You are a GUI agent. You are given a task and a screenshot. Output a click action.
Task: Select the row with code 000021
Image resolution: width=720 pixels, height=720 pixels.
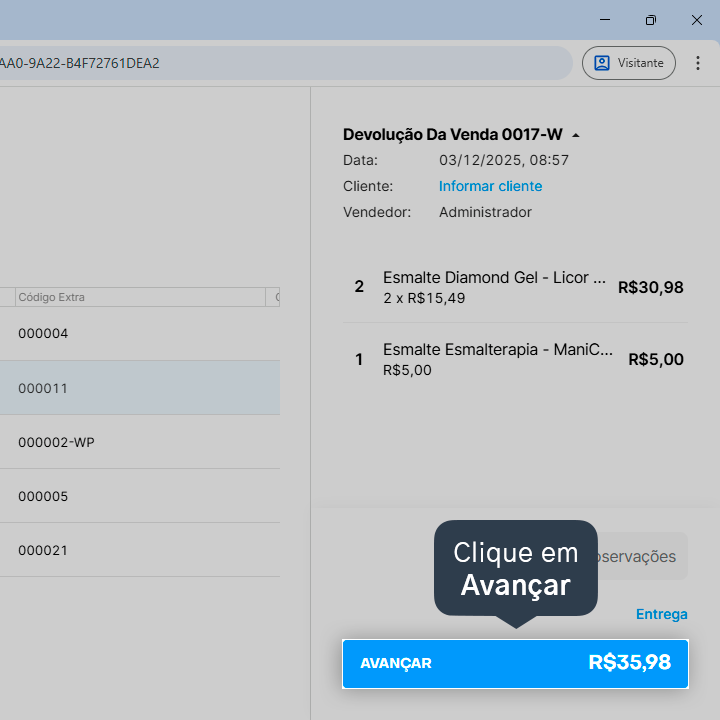click(140, 550)
